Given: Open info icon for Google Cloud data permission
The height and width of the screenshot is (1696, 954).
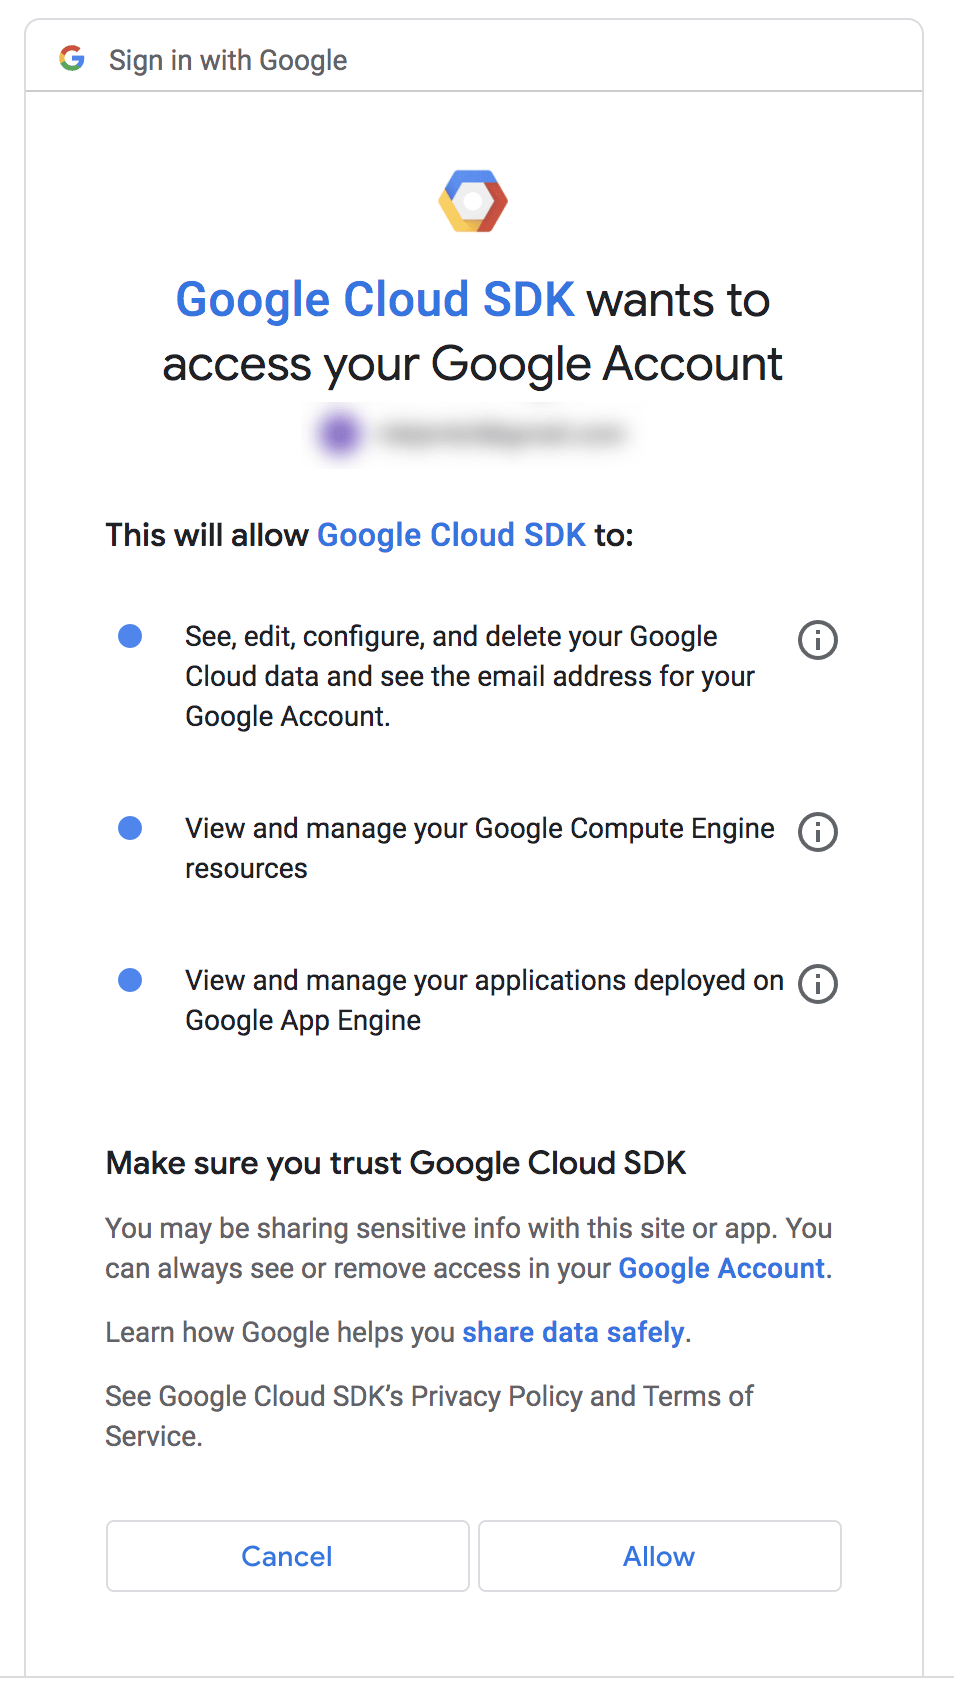Looking at the screenshot, I should coord(816,640).
